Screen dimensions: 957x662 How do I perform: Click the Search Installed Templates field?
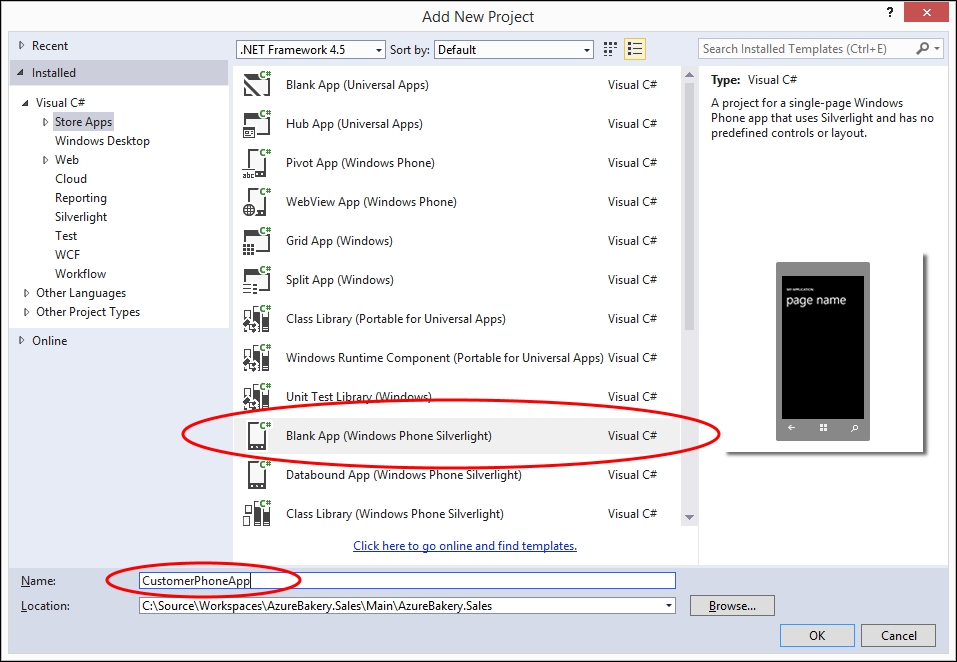(806, 48)
